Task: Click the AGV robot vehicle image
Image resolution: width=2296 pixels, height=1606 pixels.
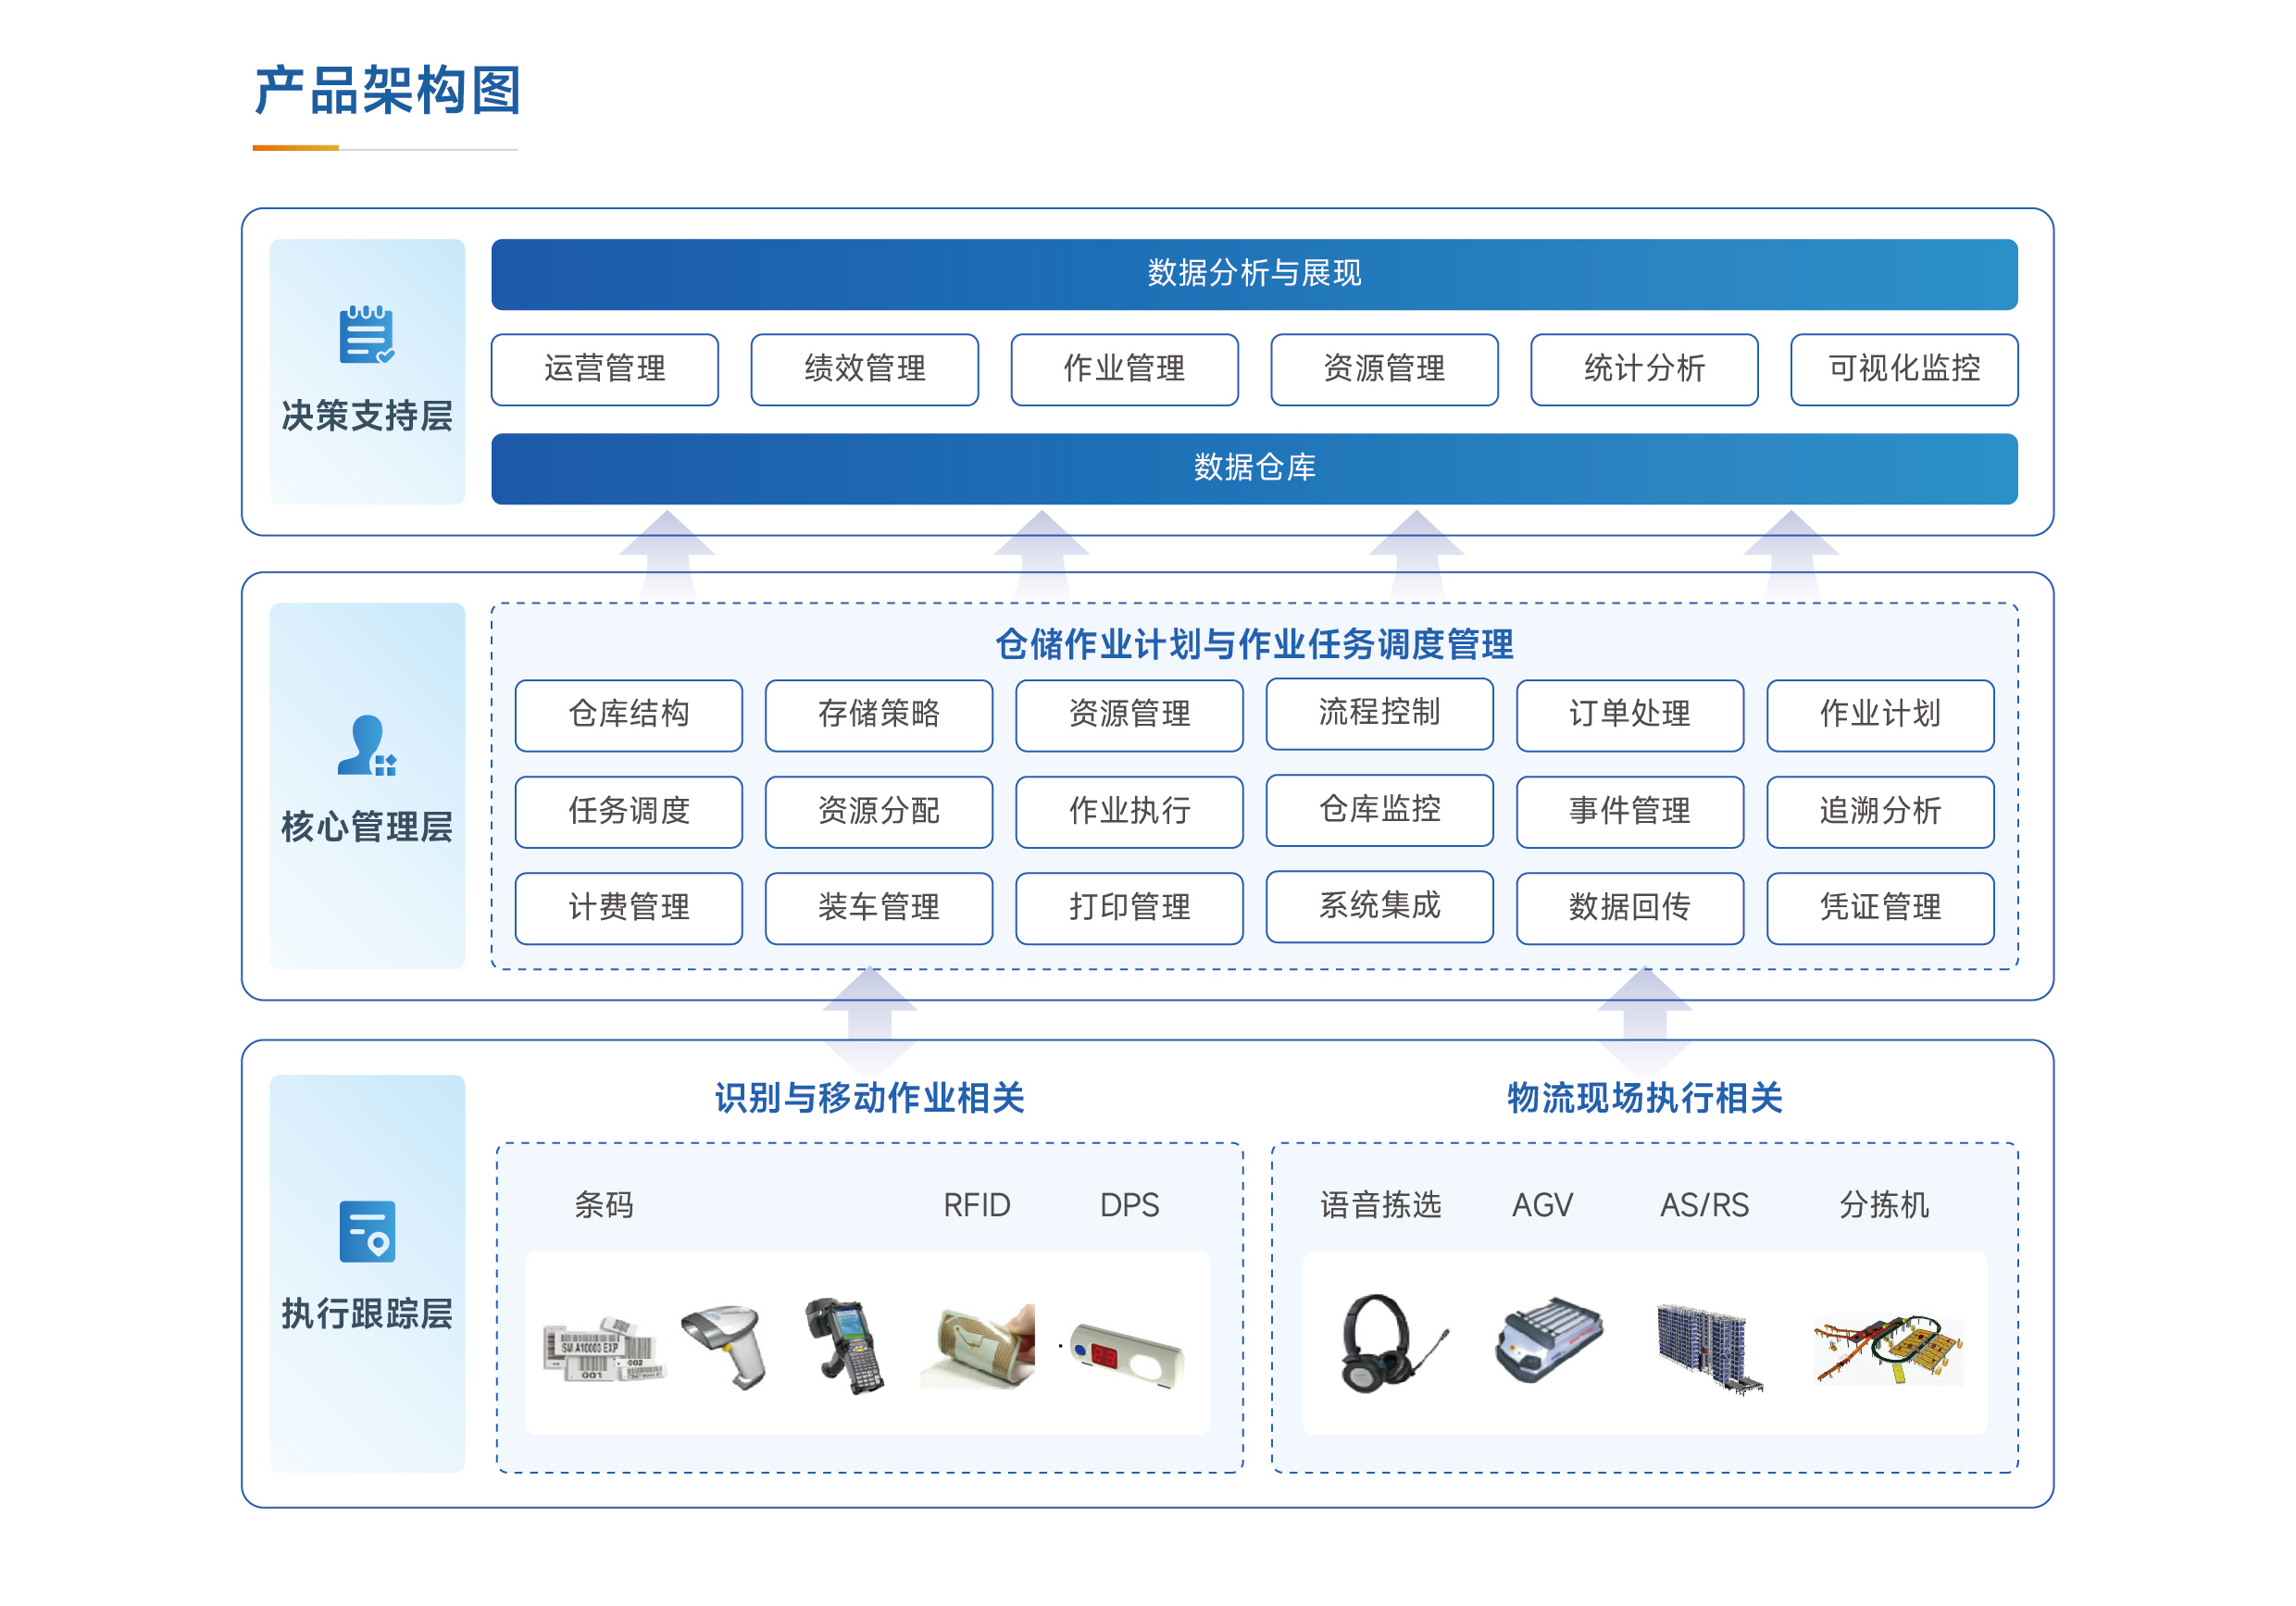Action: 1548,1340
